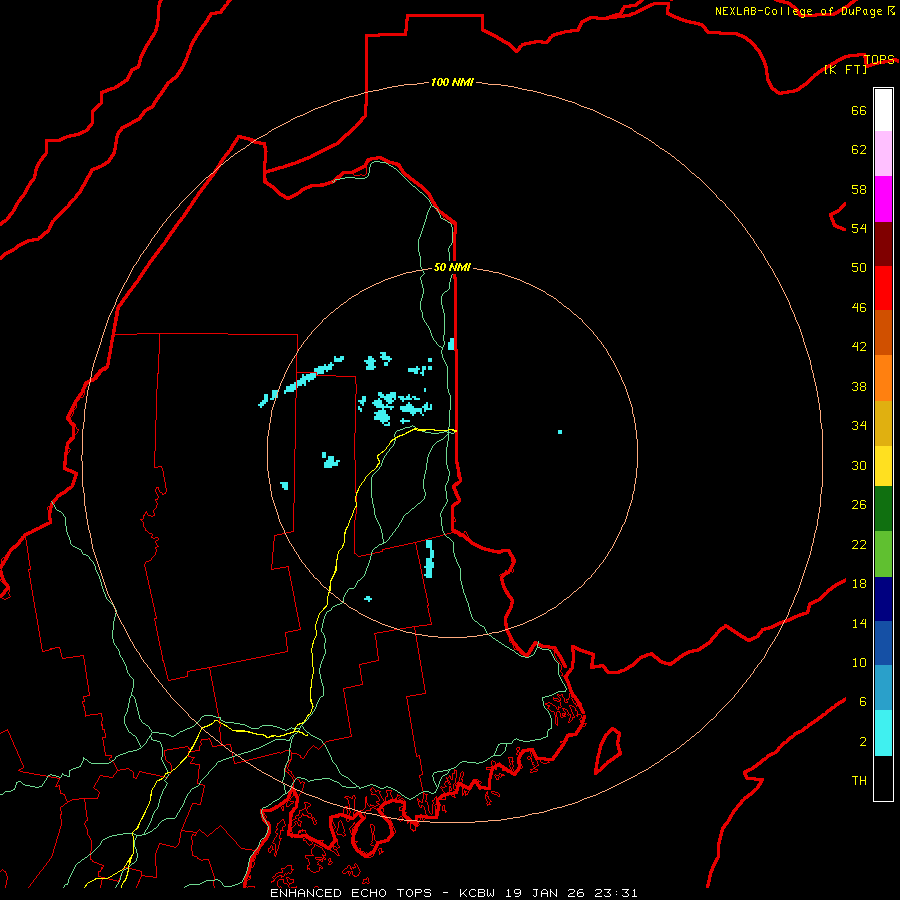The width and height of the screenshot is (900, 900).
Task: Click the red island outline off the coast
Action: 608,751
